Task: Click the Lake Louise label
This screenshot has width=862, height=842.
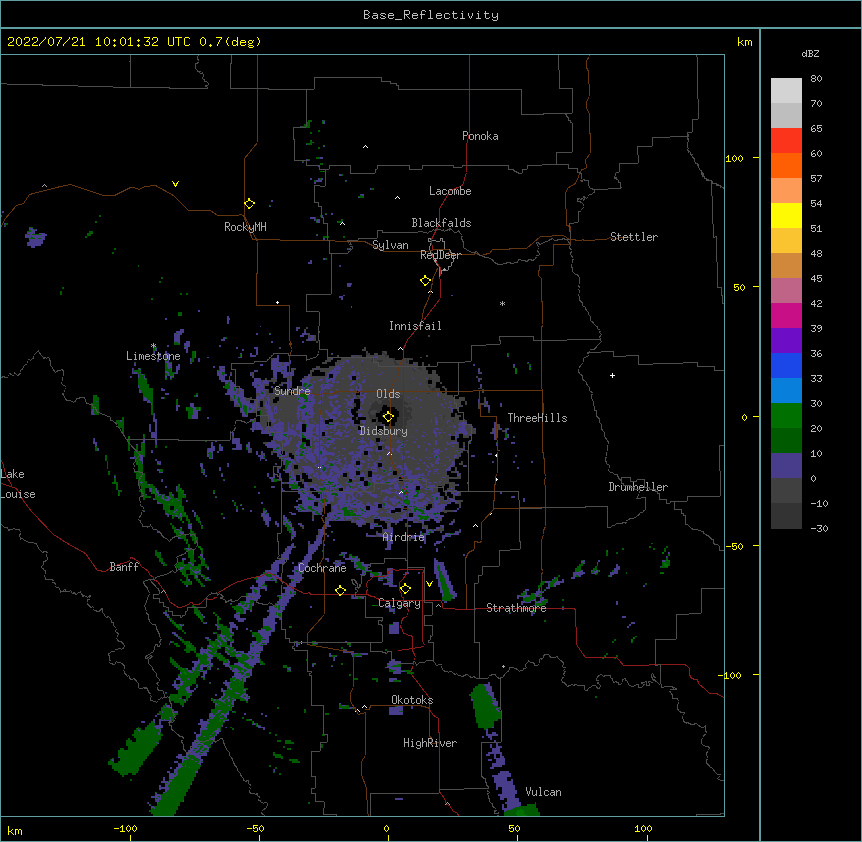Action: [x=18, y=484]
